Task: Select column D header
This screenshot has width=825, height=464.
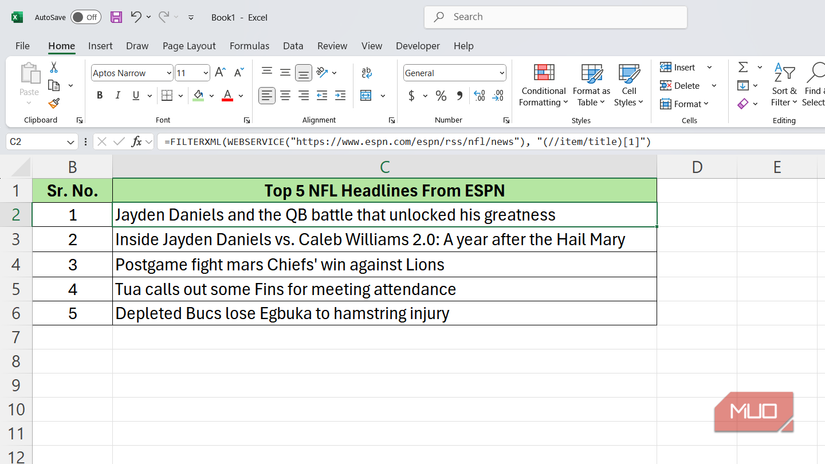Action: [x=697, y=167]
